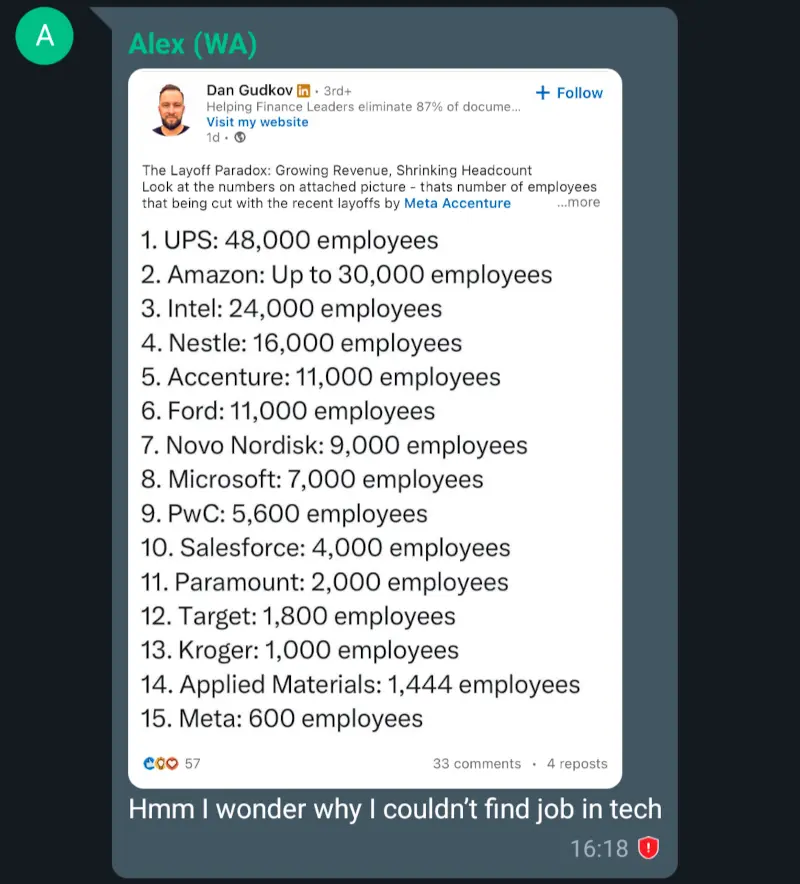Click the LinkedIn badge beside Dan Gudkov

[x=303, y=92]
